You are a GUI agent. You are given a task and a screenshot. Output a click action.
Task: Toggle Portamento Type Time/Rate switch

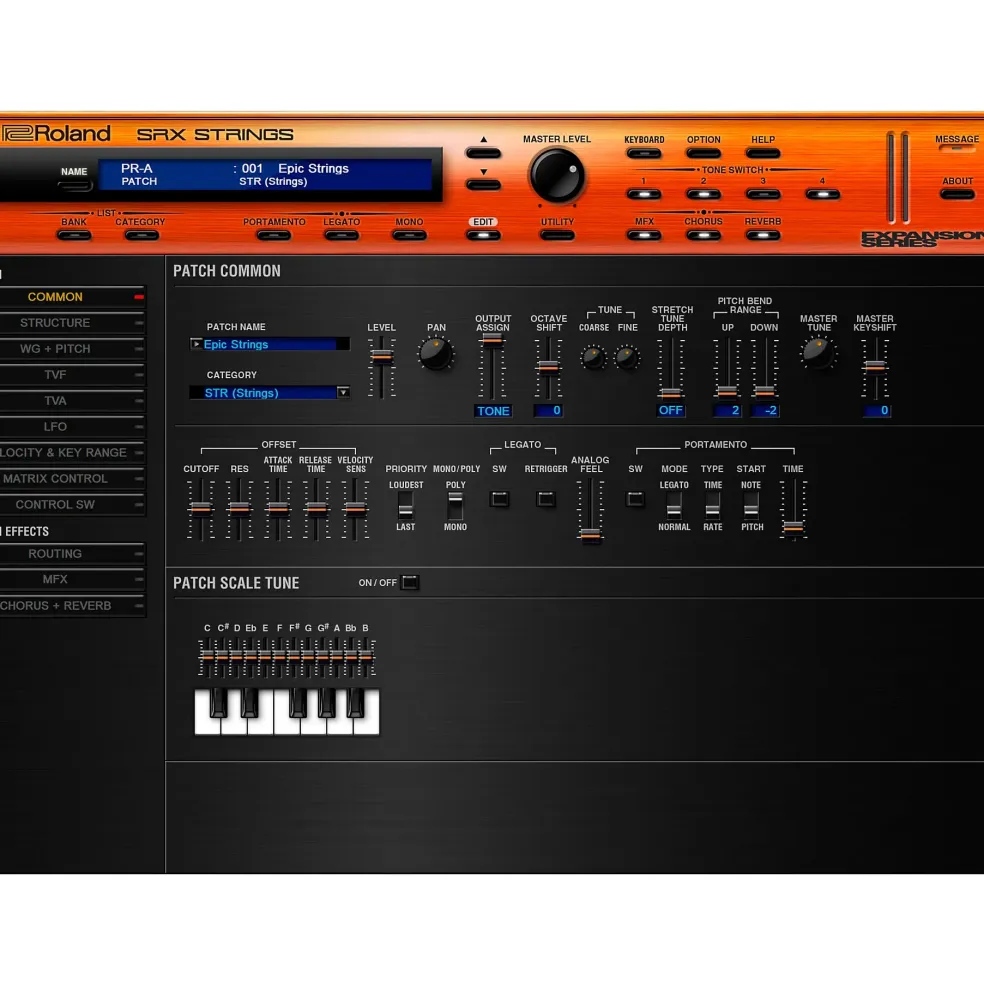[x=712, y=505]
